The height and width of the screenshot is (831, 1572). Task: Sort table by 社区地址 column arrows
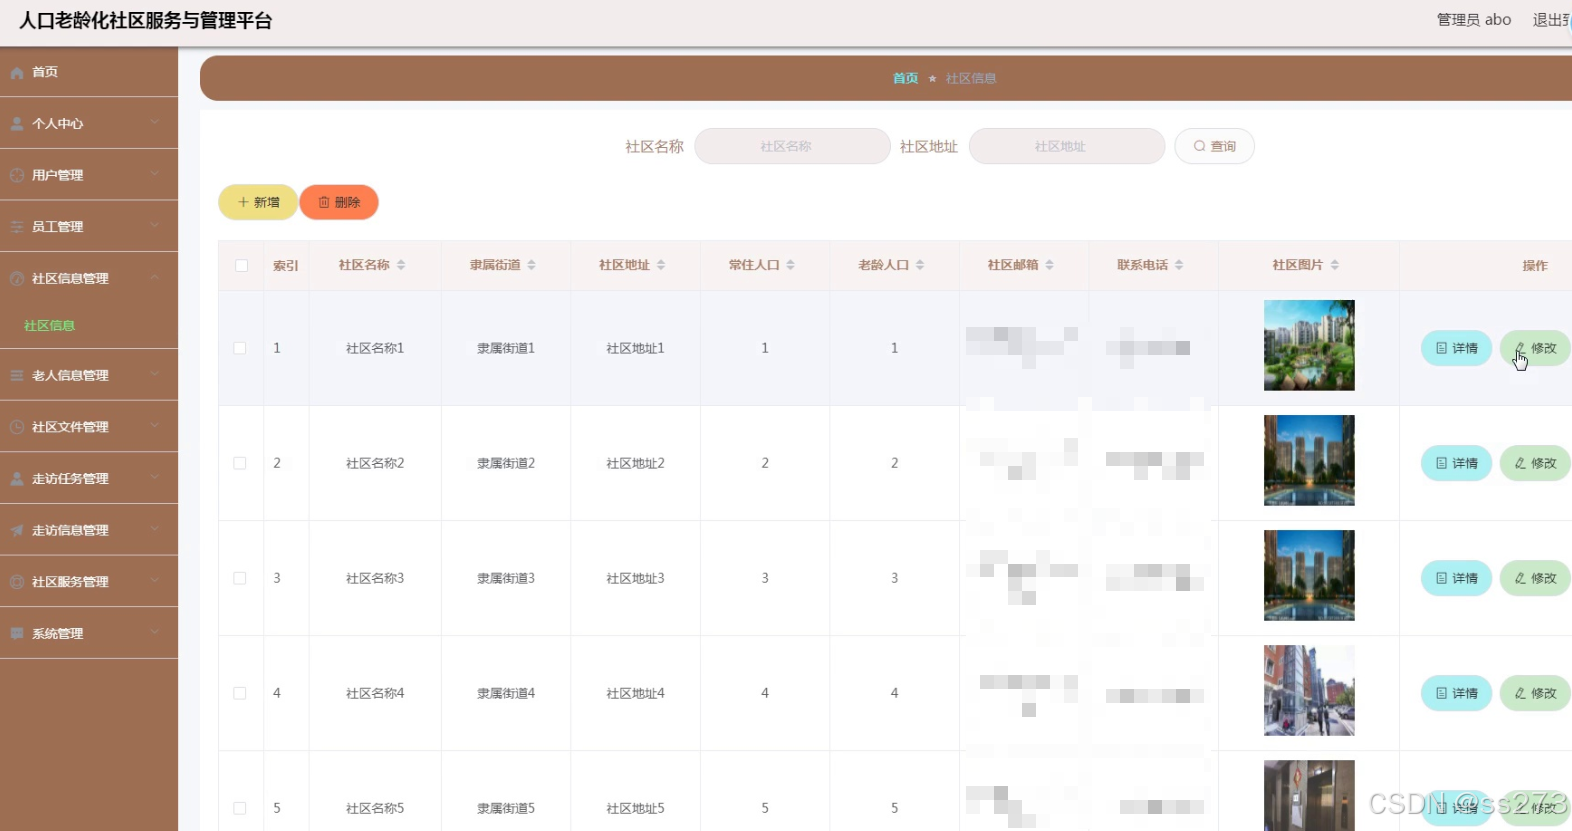(661, 265)
